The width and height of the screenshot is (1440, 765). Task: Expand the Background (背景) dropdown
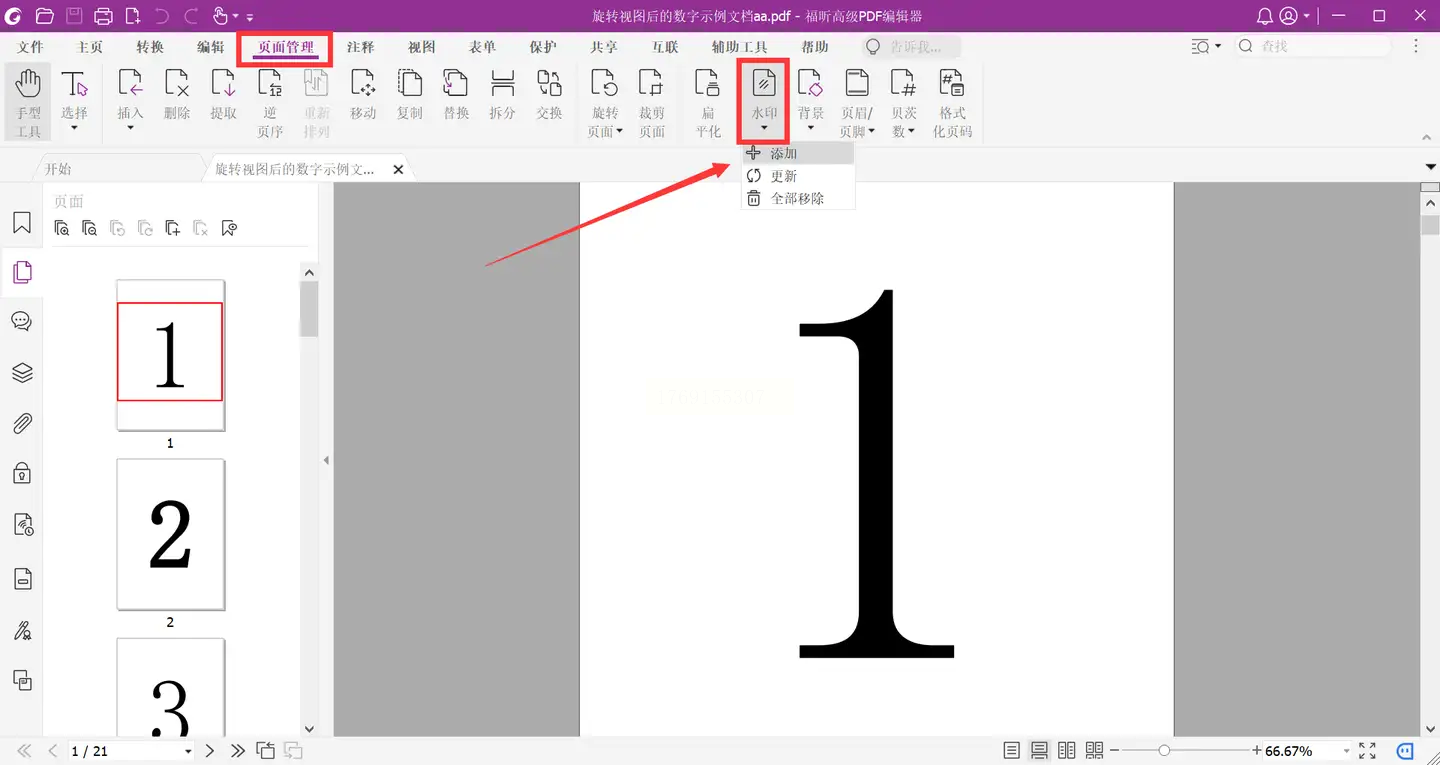(810, 128)
